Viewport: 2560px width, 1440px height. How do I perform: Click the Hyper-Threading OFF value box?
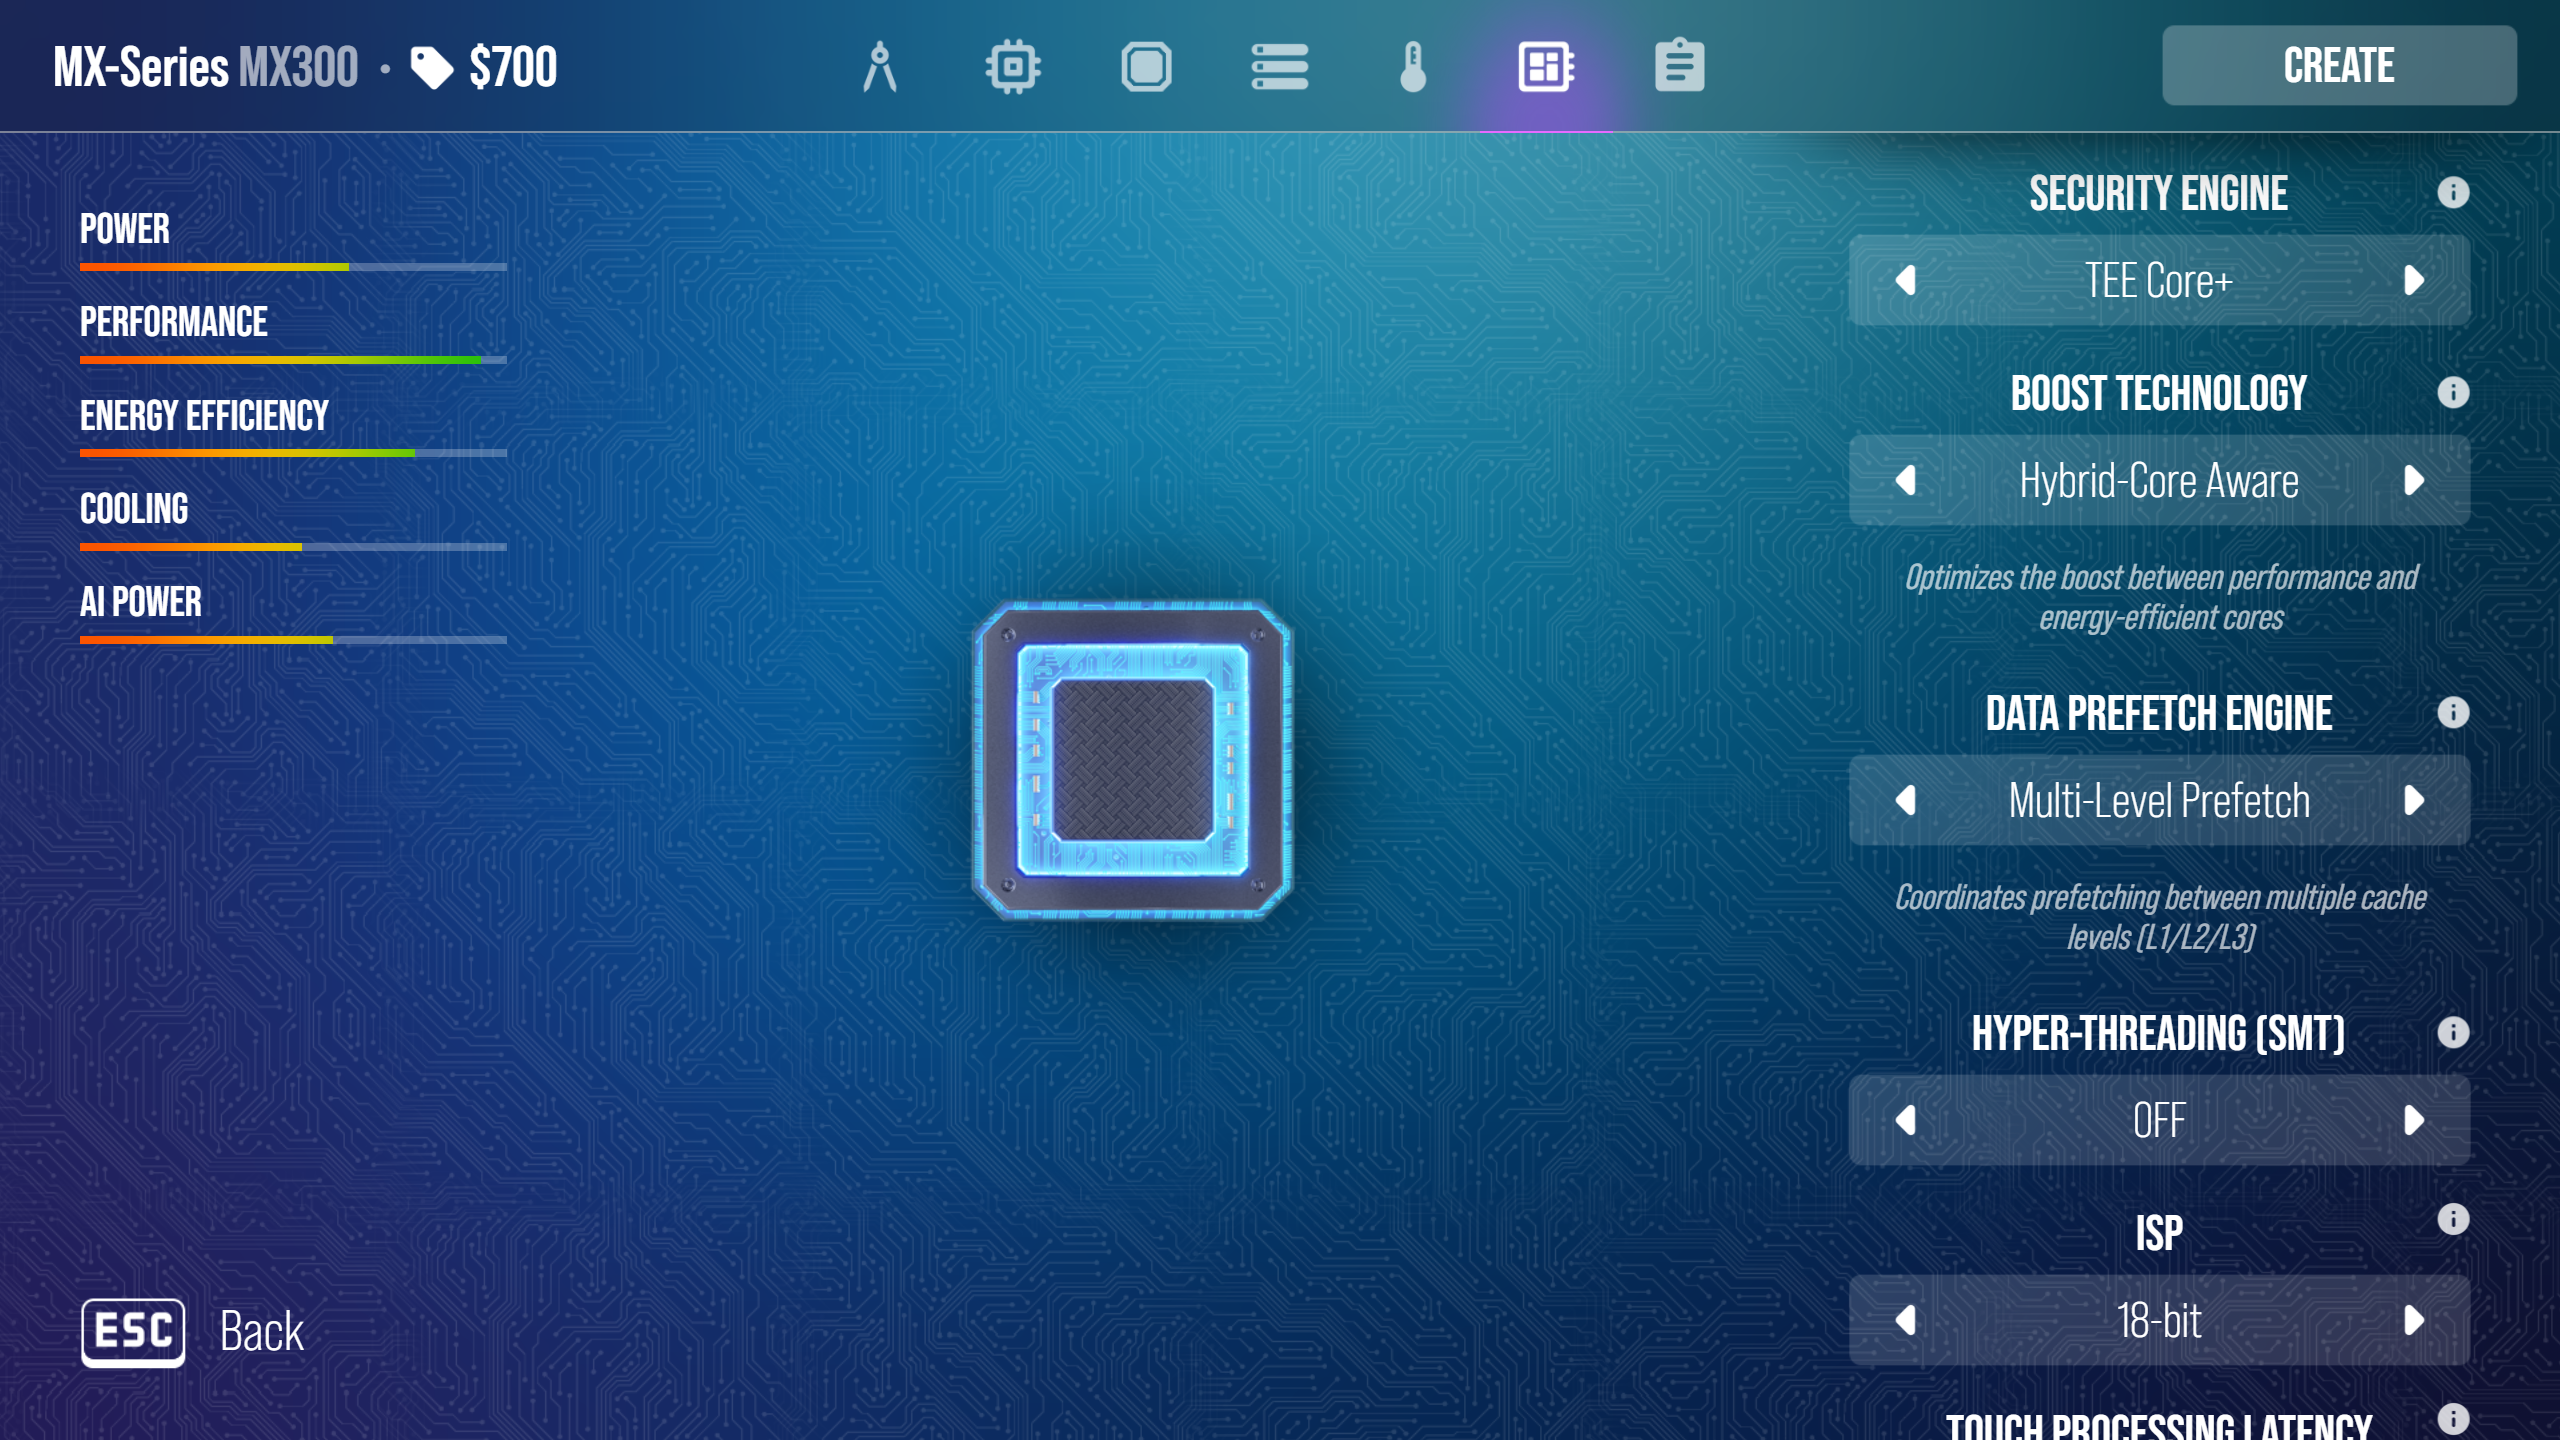(2159, 1120)
